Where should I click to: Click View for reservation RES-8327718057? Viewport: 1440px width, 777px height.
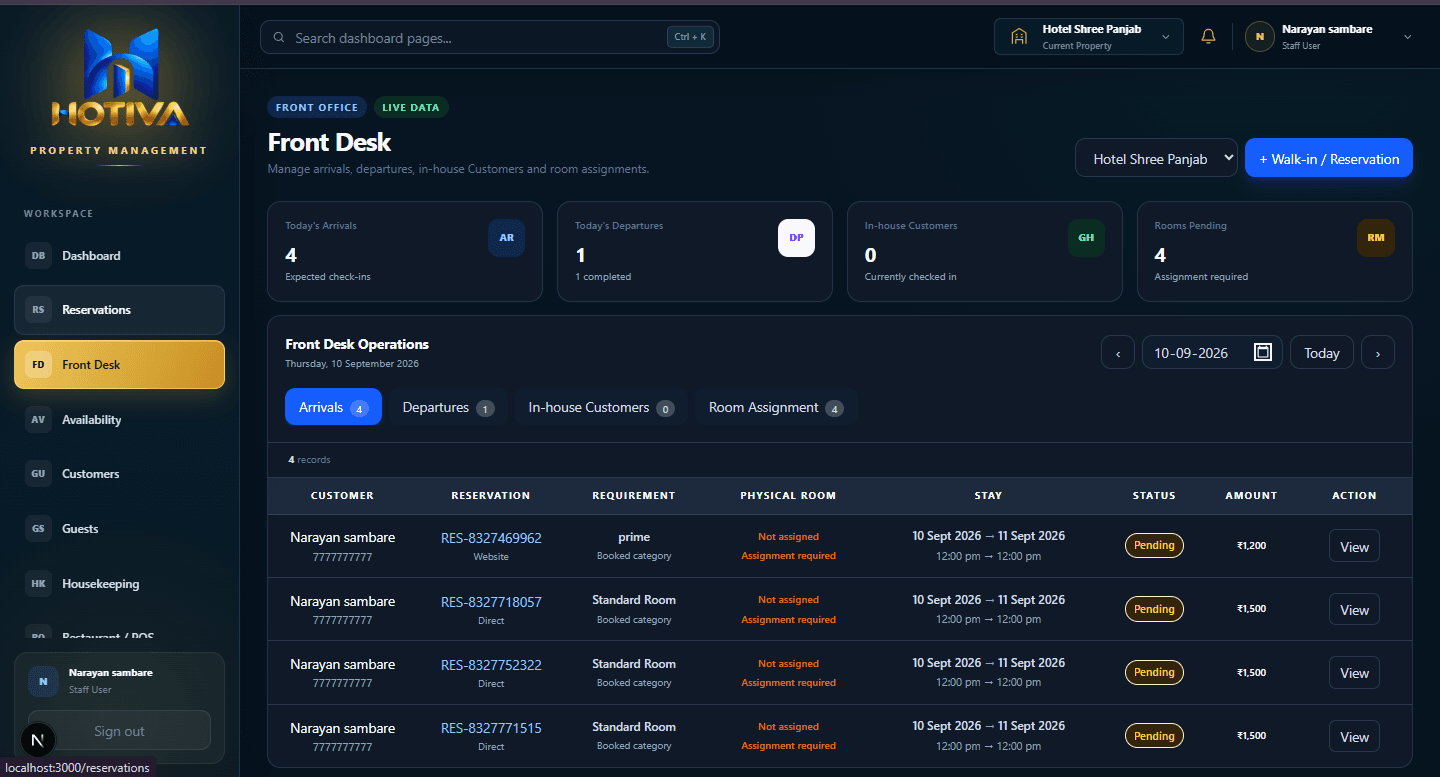1354,609
